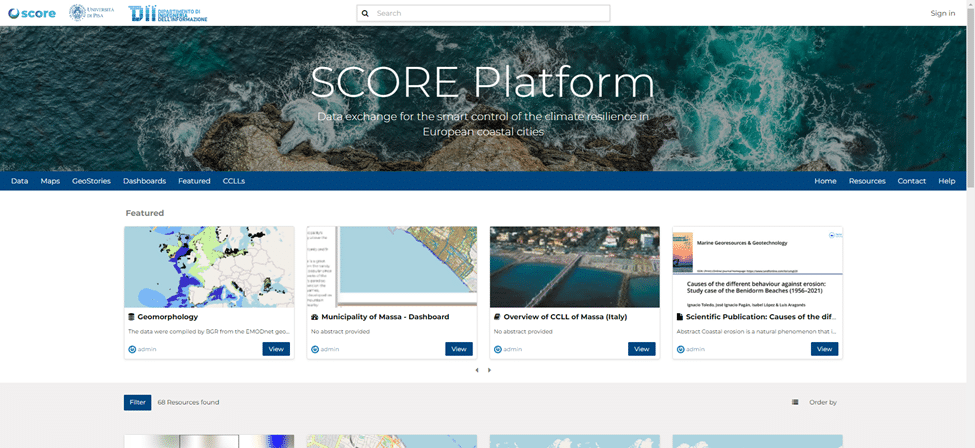
Task: Click the DII department logo
Action: pos(168,13)
